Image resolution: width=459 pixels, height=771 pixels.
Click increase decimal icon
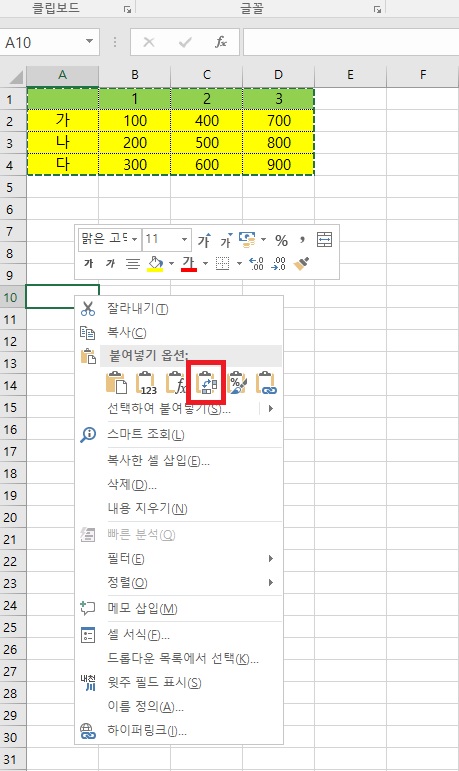coord(256,264)
